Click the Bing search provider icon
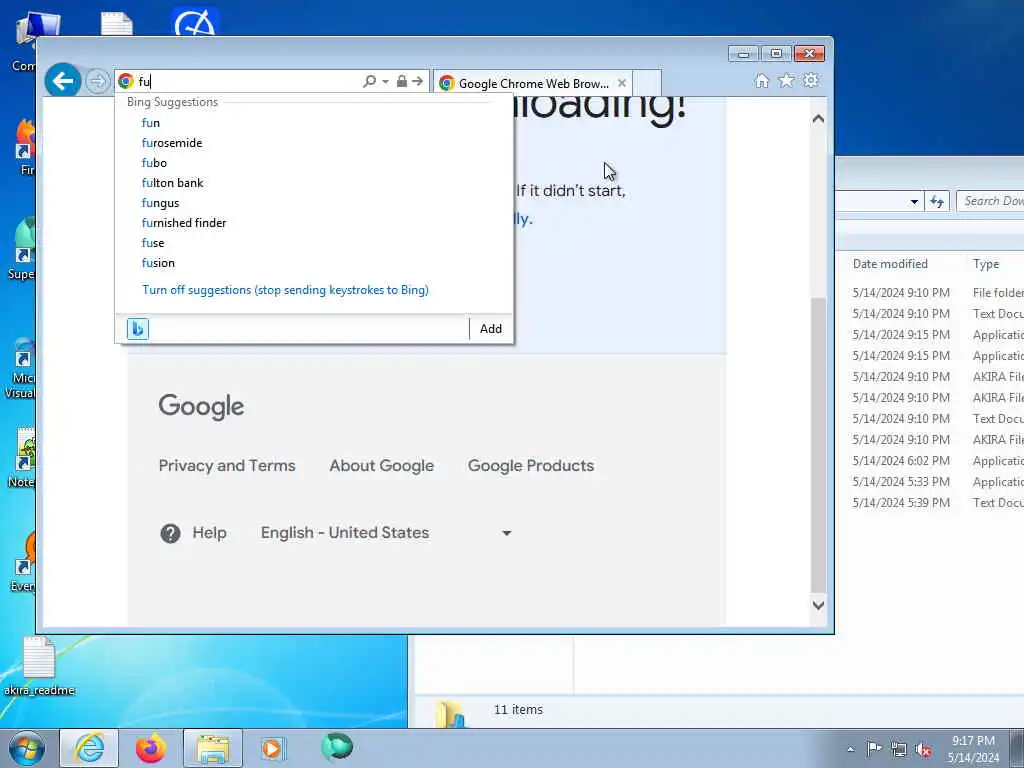The width and height of the screenshot is (1024, 768). point(138,328)
